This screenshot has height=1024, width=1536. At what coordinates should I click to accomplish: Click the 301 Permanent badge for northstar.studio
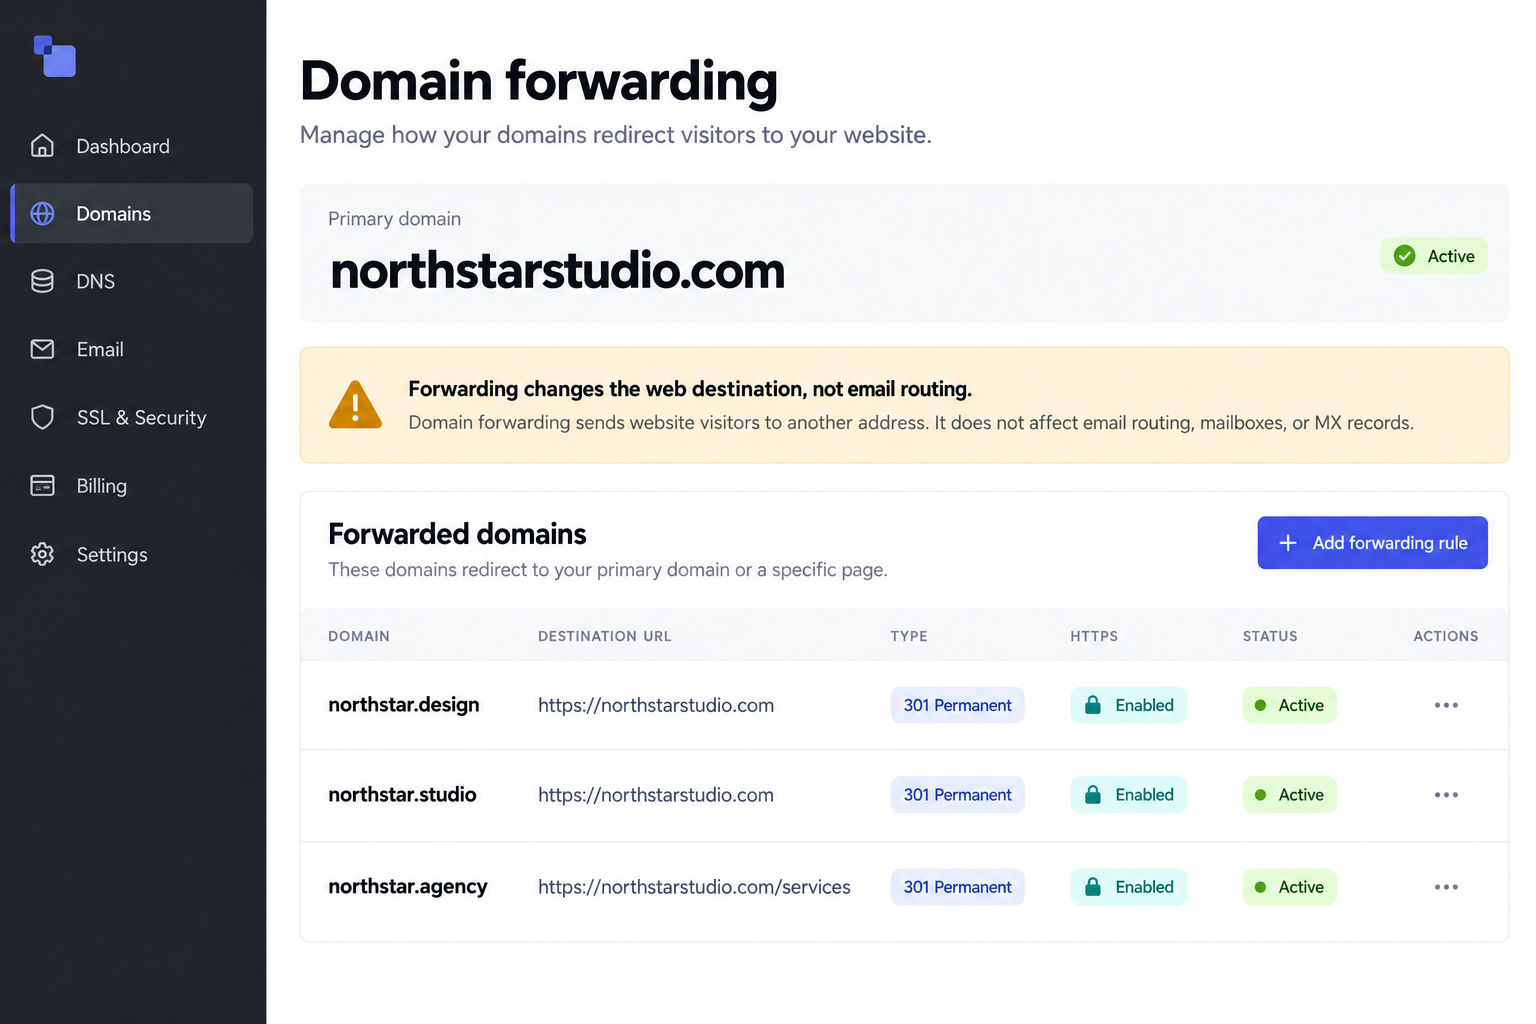click(x=957, y=795)
